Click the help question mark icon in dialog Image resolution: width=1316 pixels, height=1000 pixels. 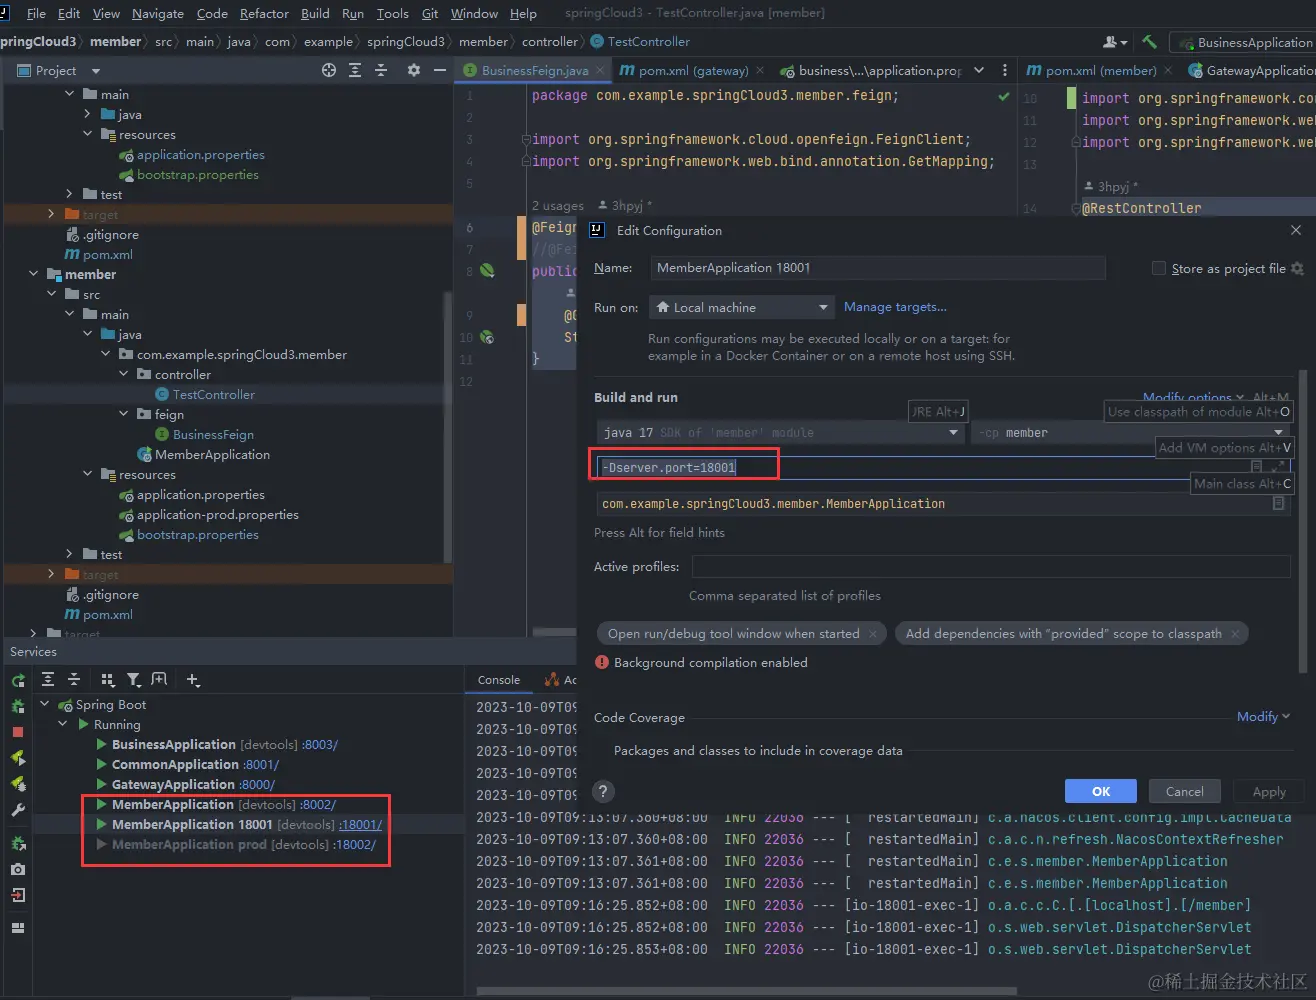point(603,791)
